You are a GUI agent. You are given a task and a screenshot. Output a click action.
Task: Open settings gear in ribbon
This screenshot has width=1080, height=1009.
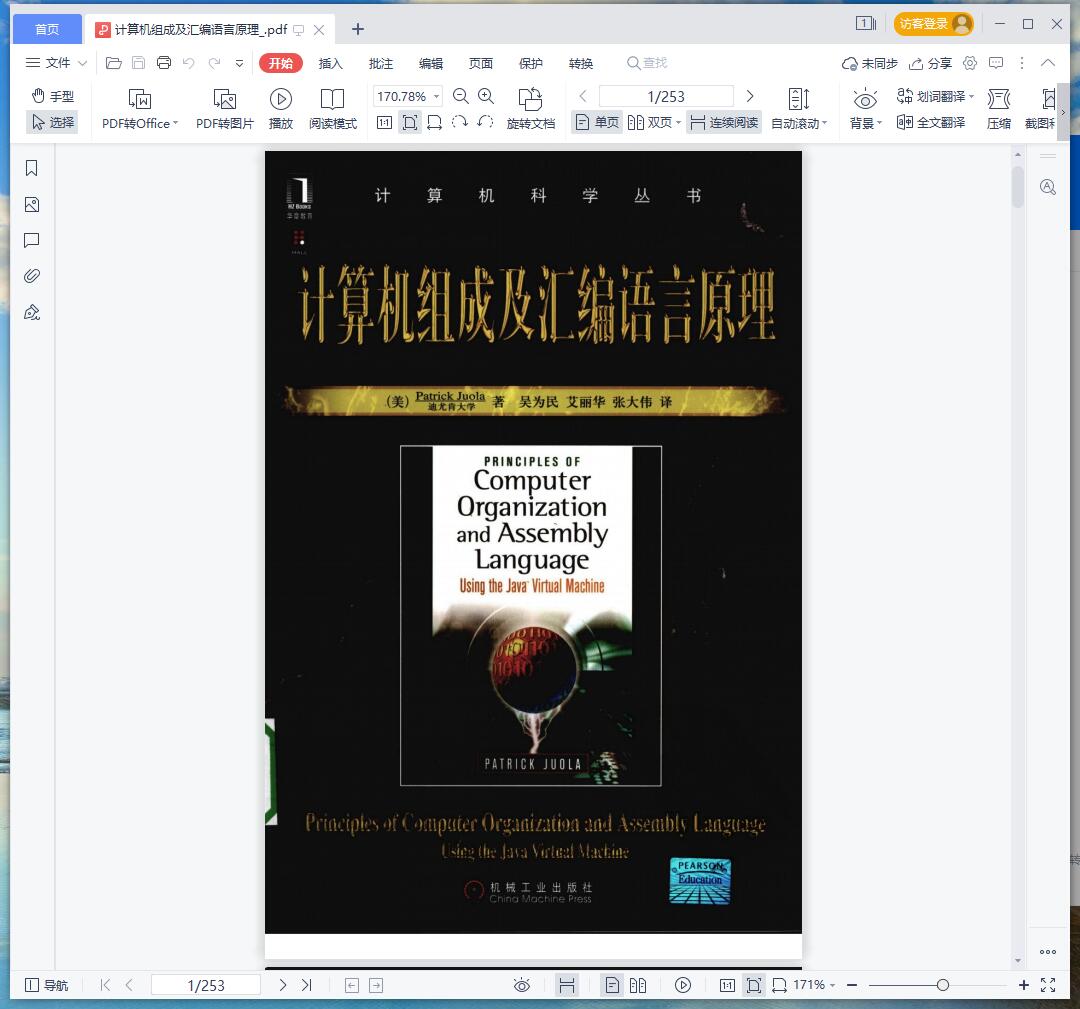click(970, 63)
